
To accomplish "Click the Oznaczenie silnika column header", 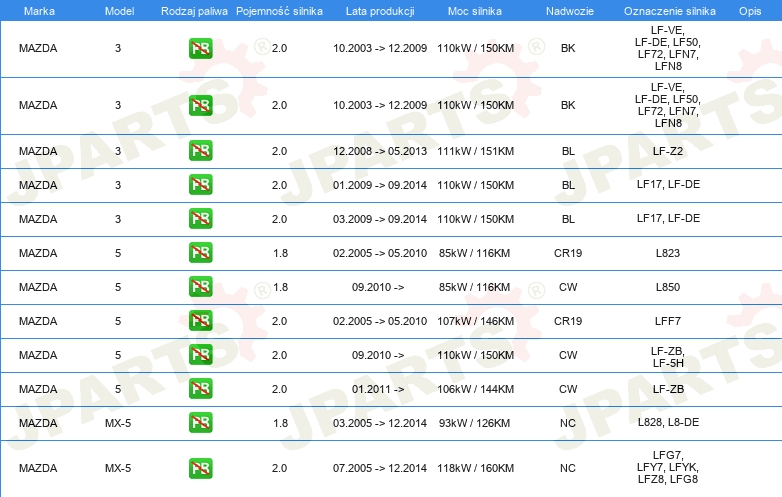I will point(670,11).
